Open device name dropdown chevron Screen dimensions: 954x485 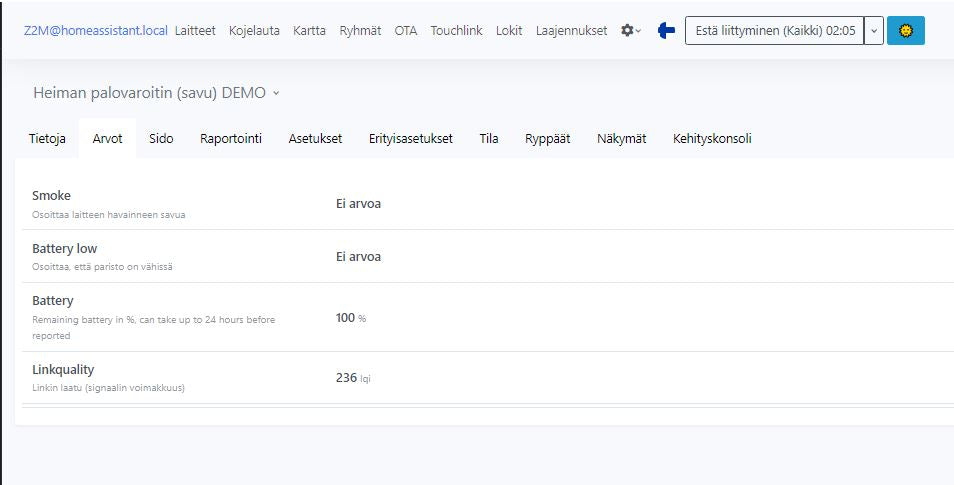tap(276, 94)
